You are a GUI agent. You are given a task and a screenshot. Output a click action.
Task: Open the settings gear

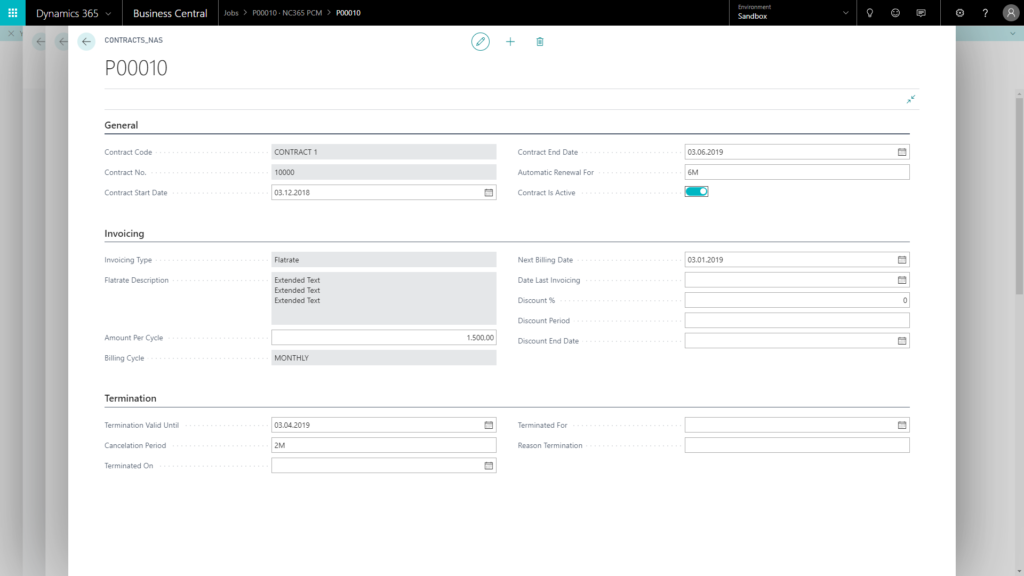pos(959,13)
